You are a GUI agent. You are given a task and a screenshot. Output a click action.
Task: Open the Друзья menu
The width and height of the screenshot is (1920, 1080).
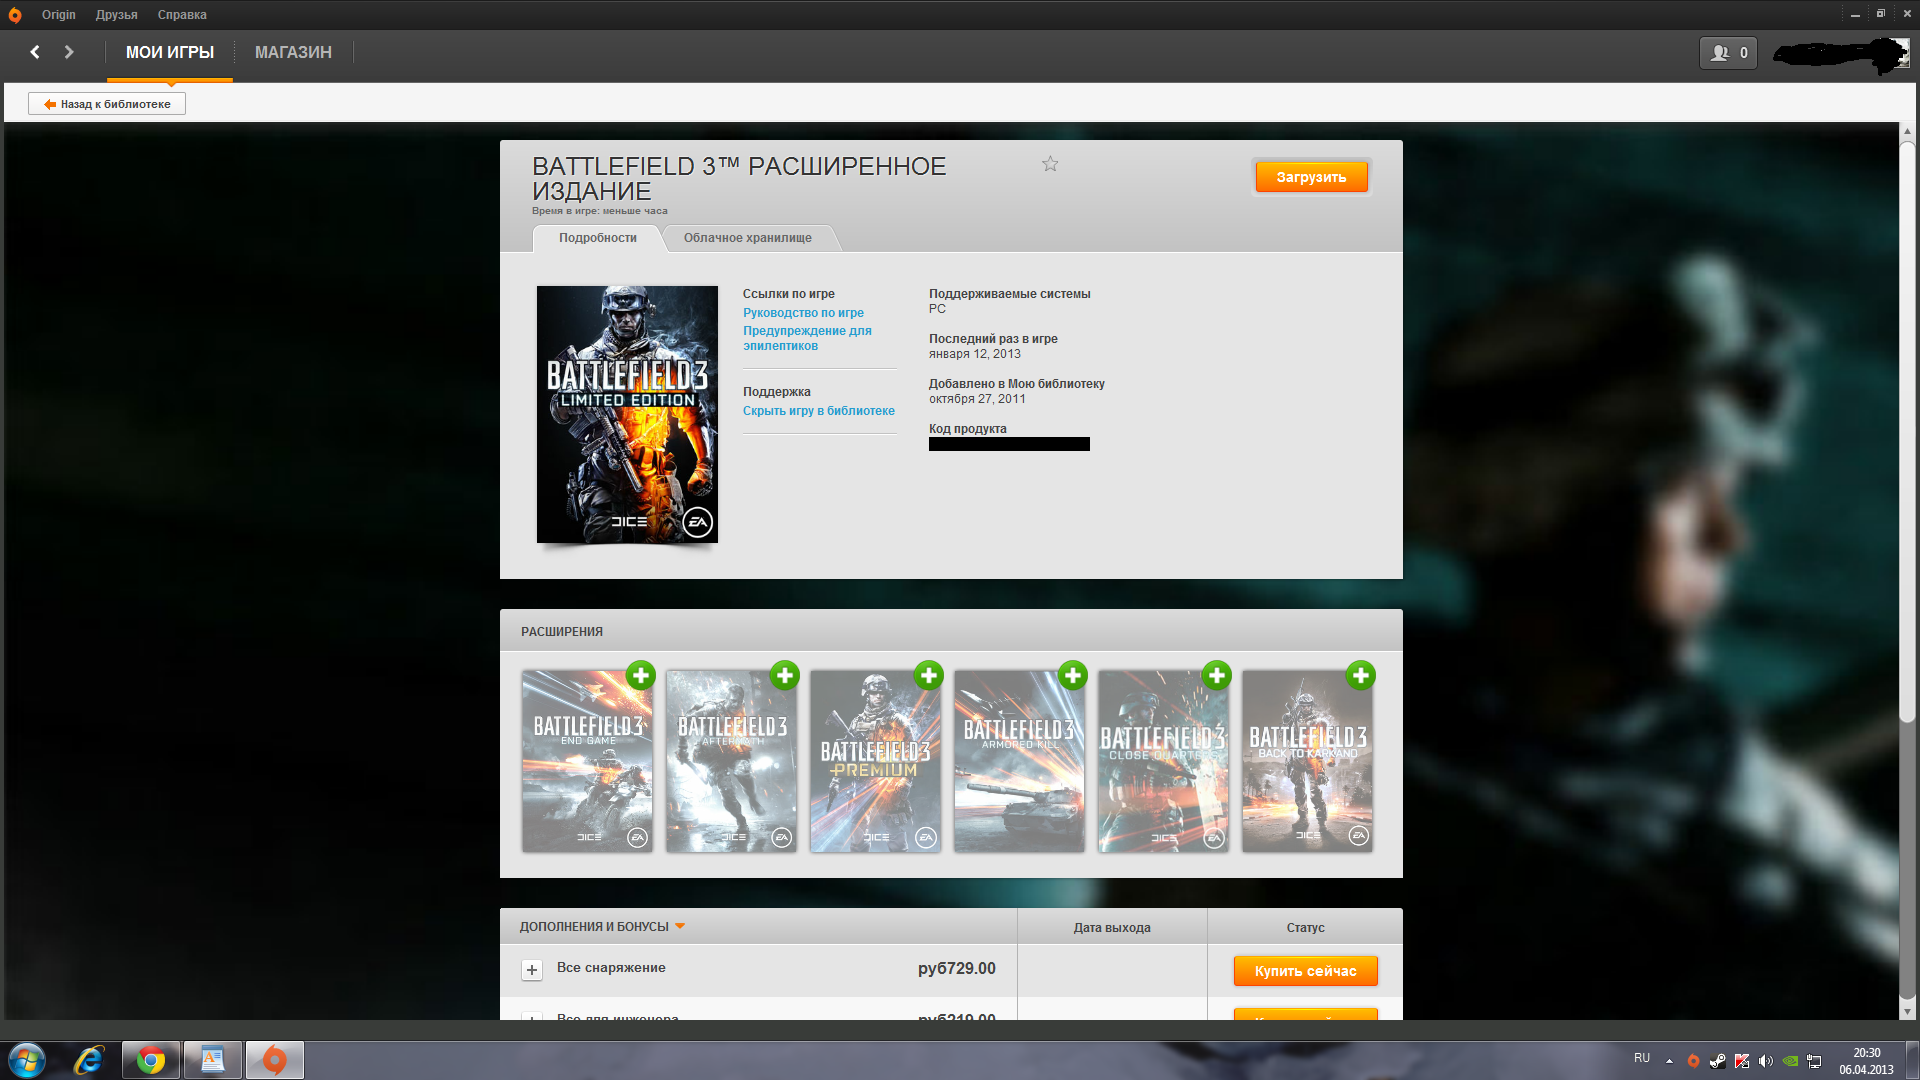click(117, 15)
